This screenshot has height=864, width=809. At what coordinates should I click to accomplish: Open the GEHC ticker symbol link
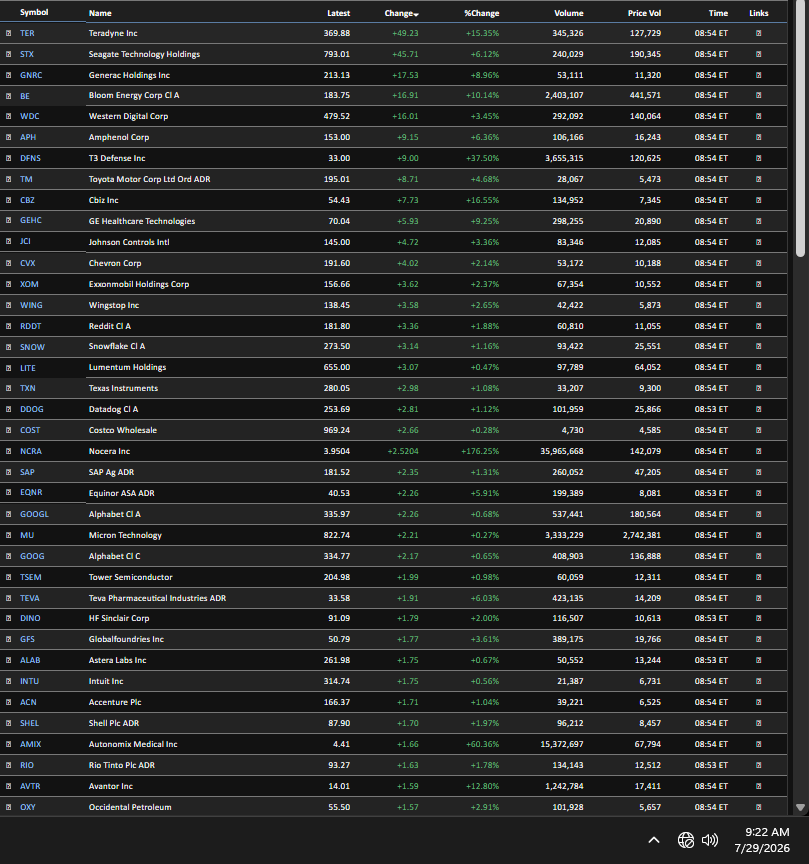pos(31,220)
